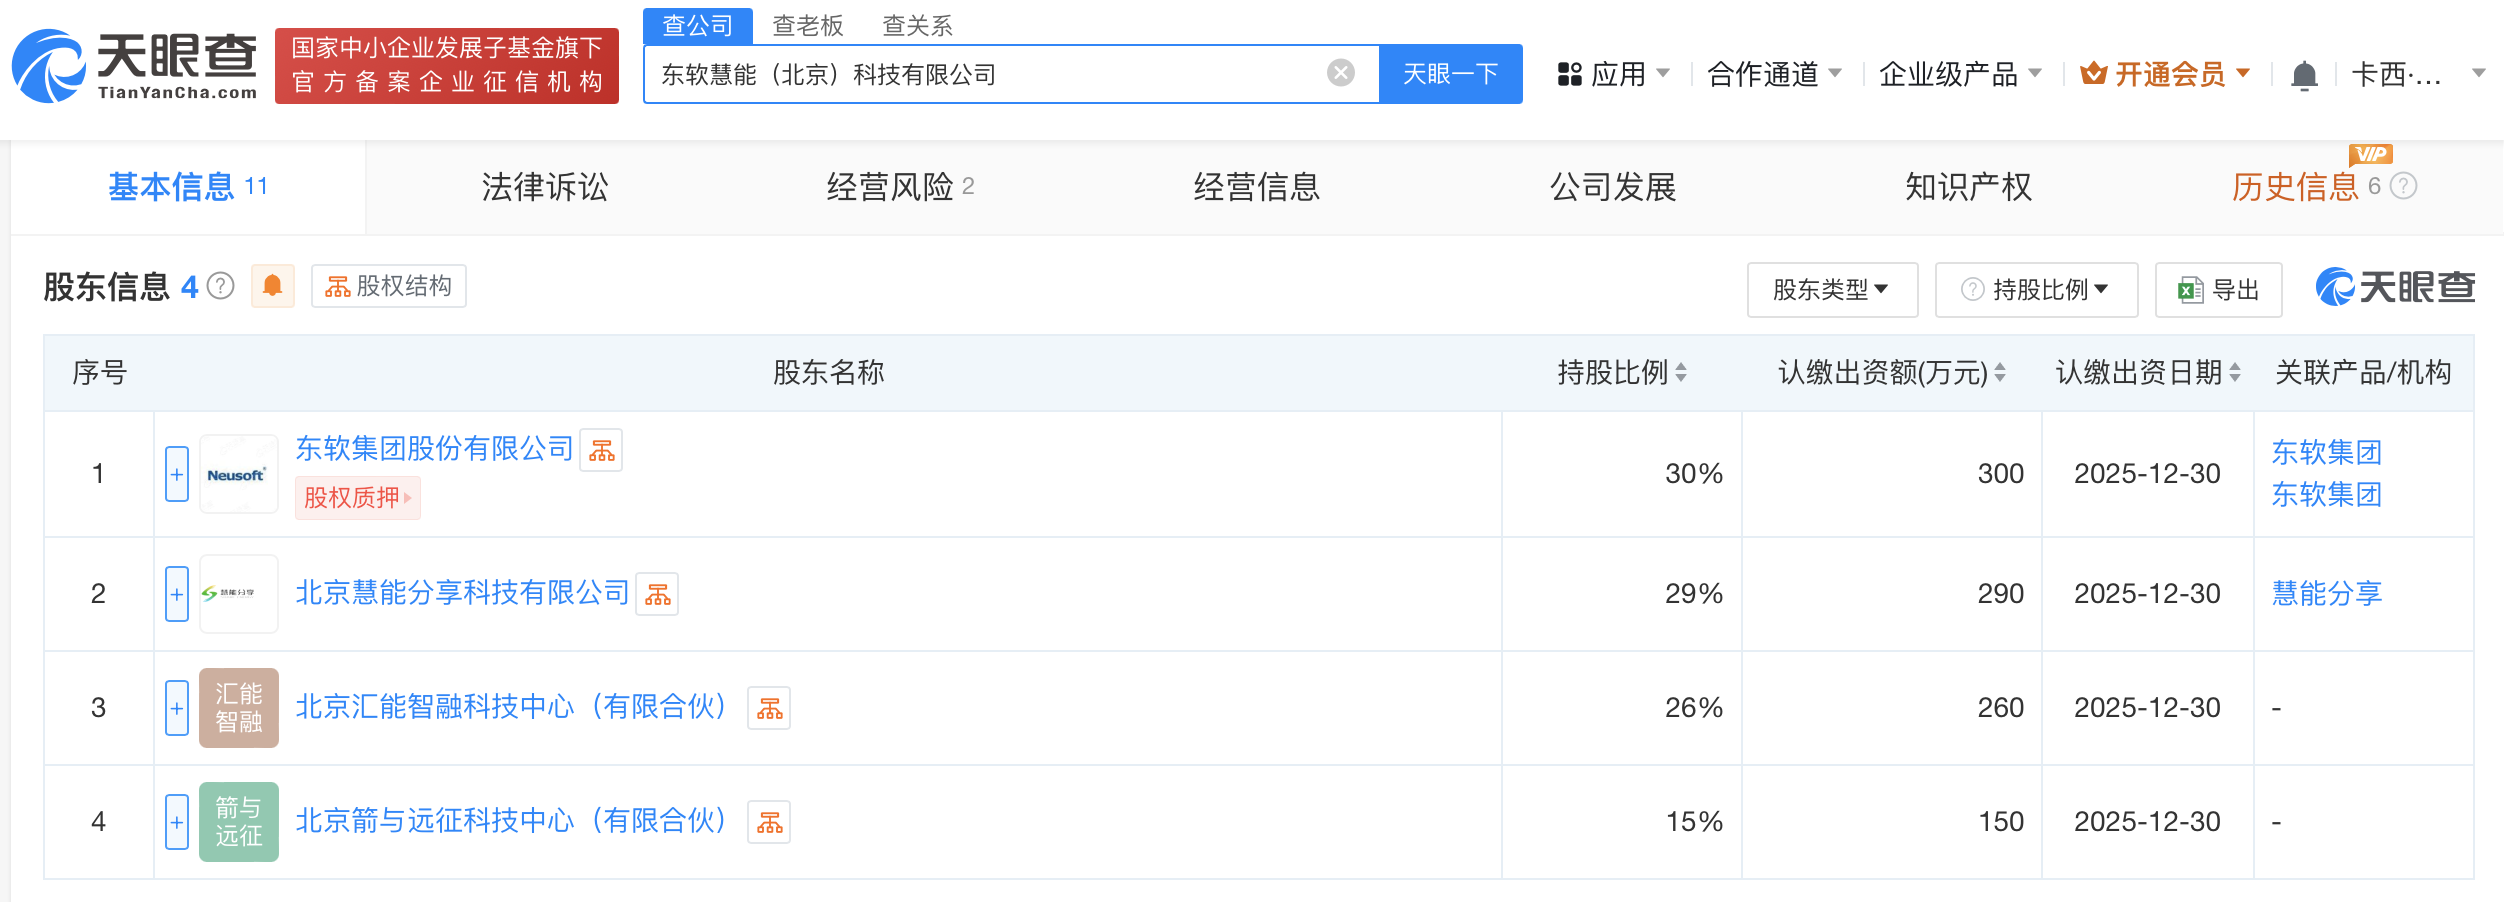Switch to the 法律诉讼 tab
This screenshot has width=2504, height=902.
coord(545,187)
